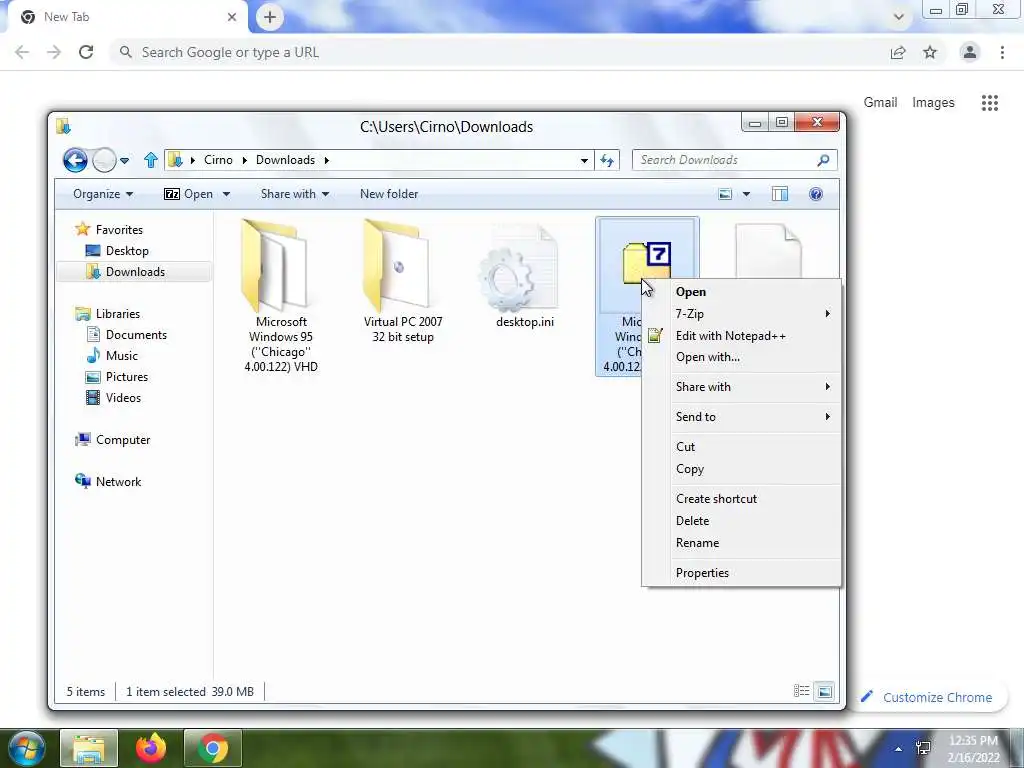Open the Share with toolbar dropdown
This screenshot has height=768, width=1024.
(x=295, y=194)
